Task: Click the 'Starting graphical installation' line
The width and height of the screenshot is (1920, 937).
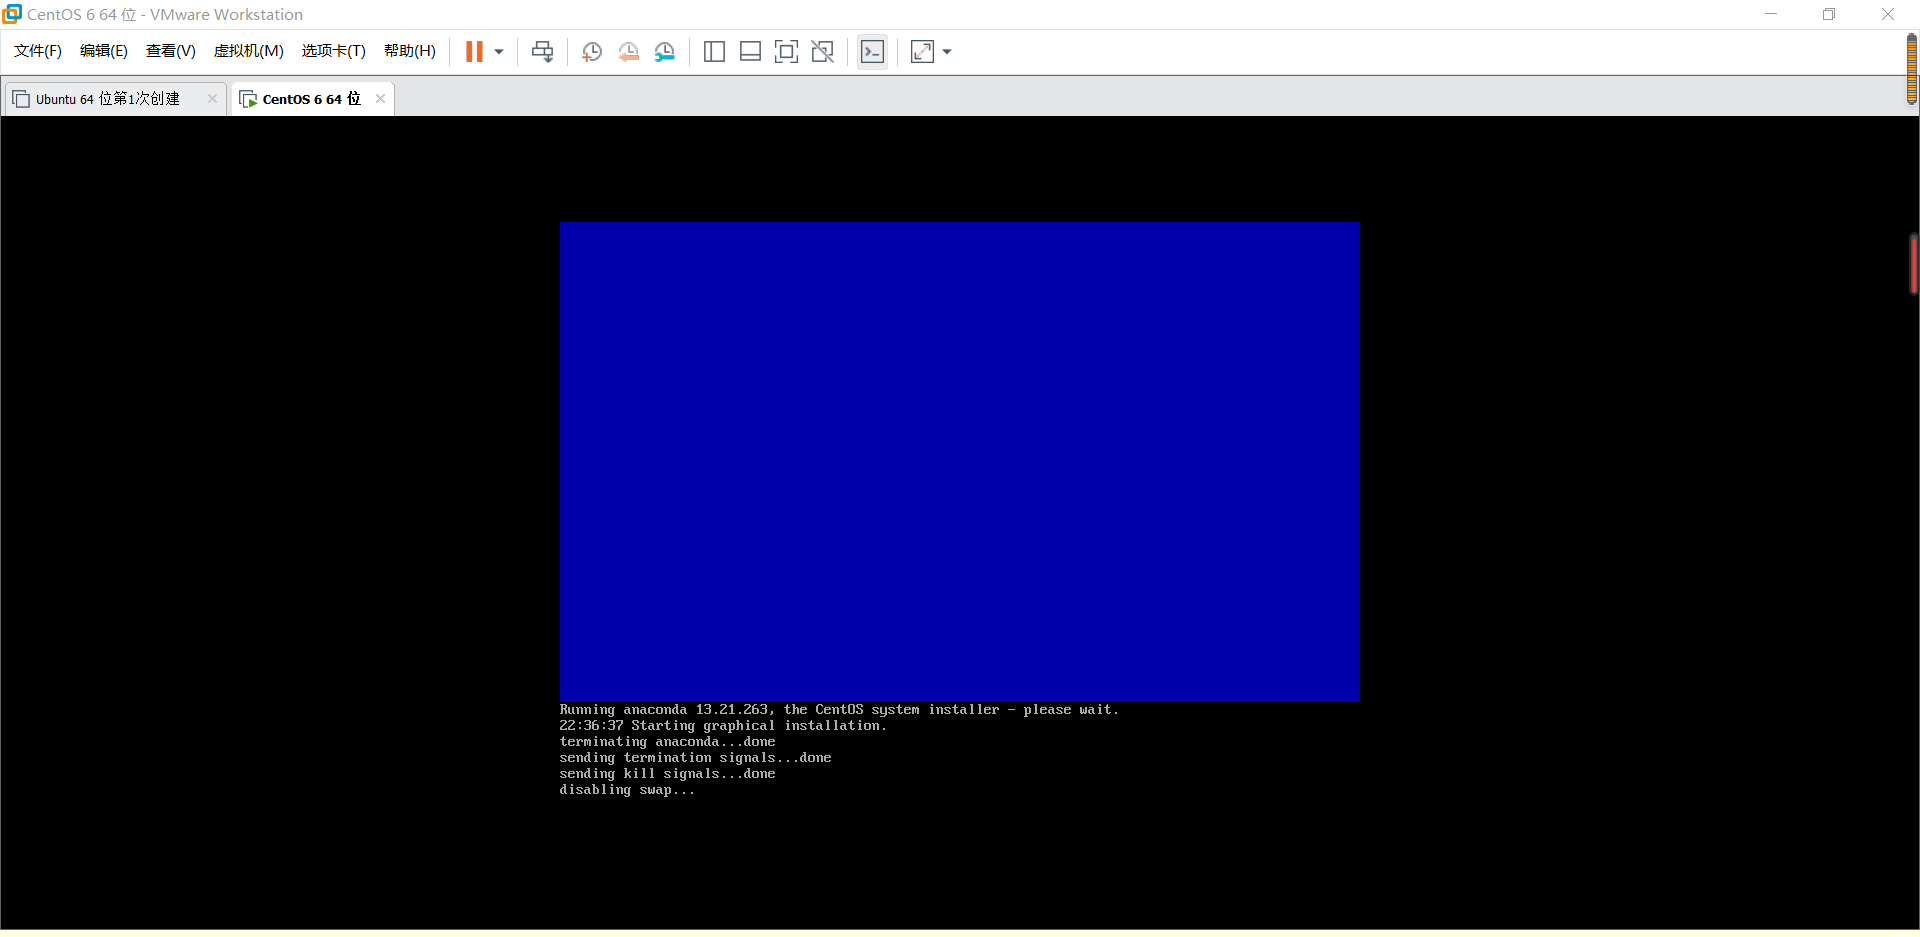Action: pyautogui.click(x=723, y=726)
